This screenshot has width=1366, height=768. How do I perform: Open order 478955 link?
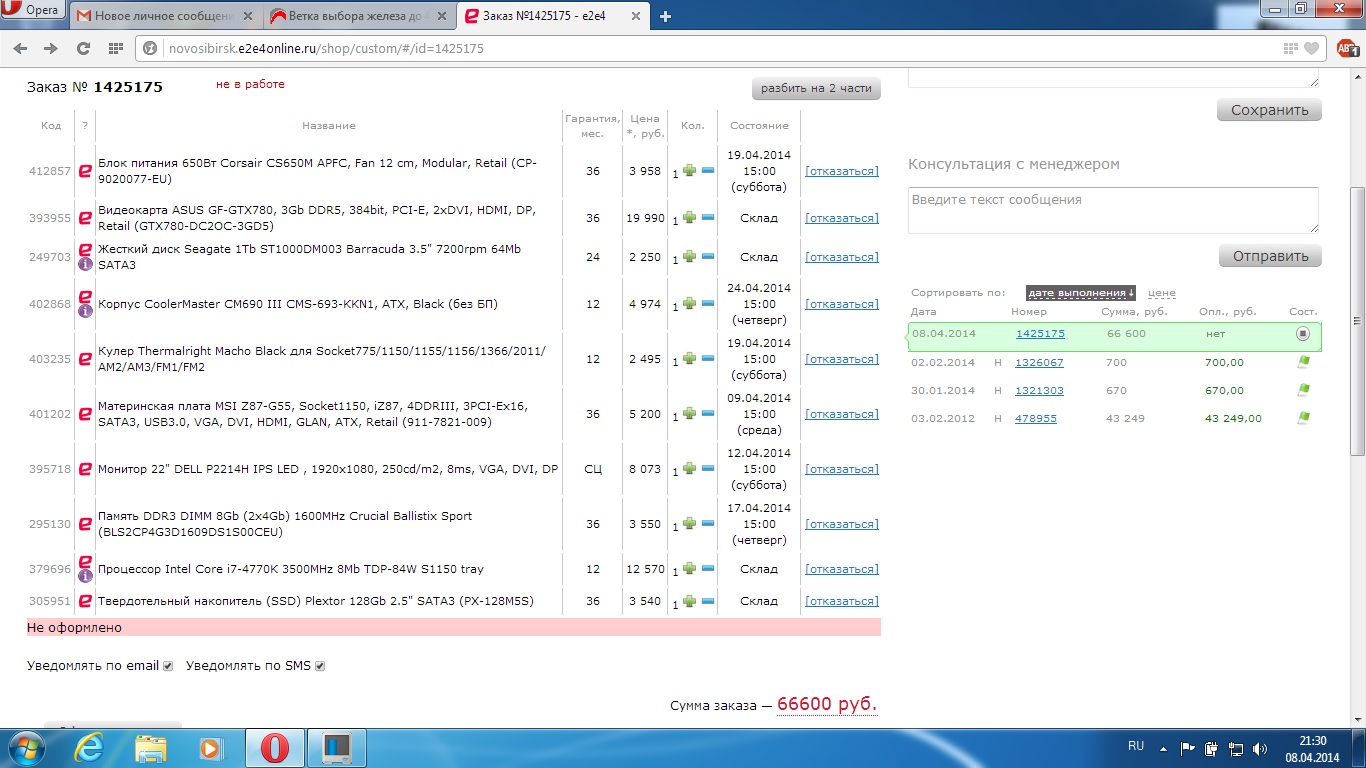click(1036, 418)
